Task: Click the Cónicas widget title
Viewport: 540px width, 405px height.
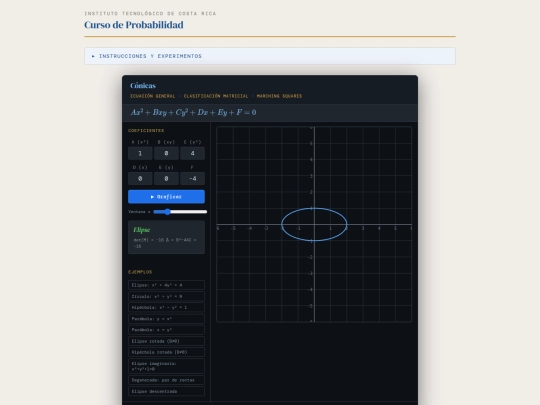Action: coord(143,85)
